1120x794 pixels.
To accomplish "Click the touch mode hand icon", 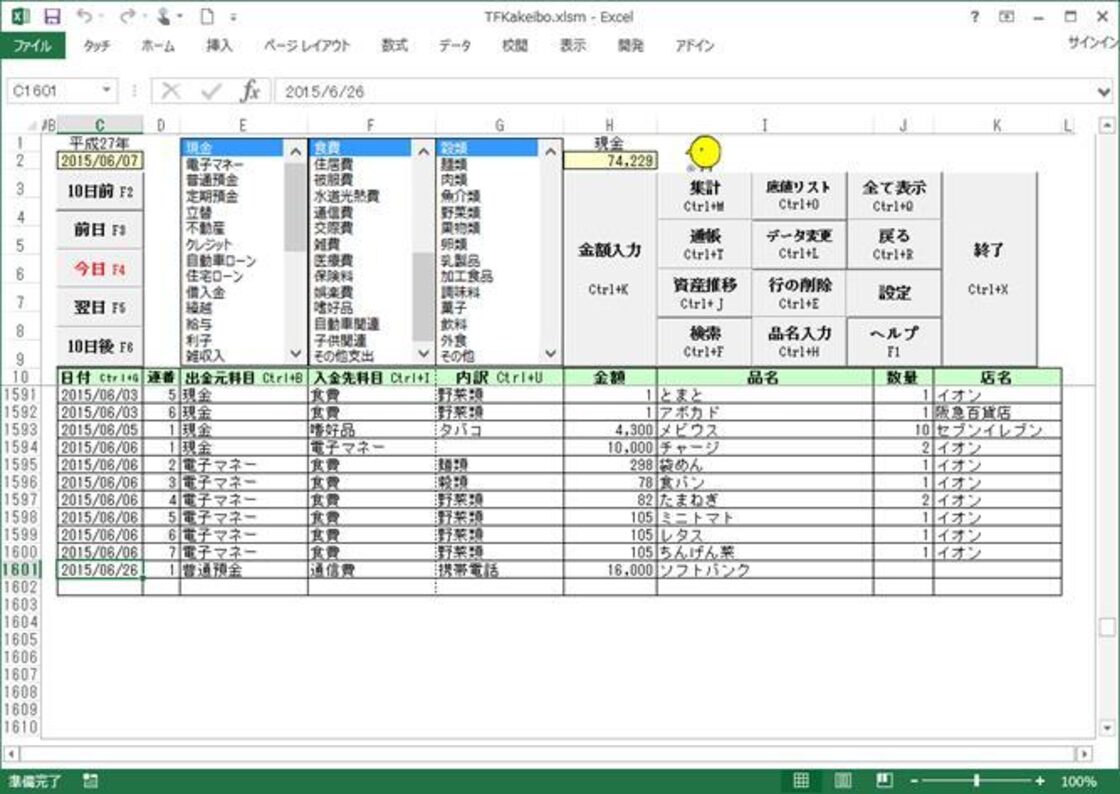I will point(164,16).
